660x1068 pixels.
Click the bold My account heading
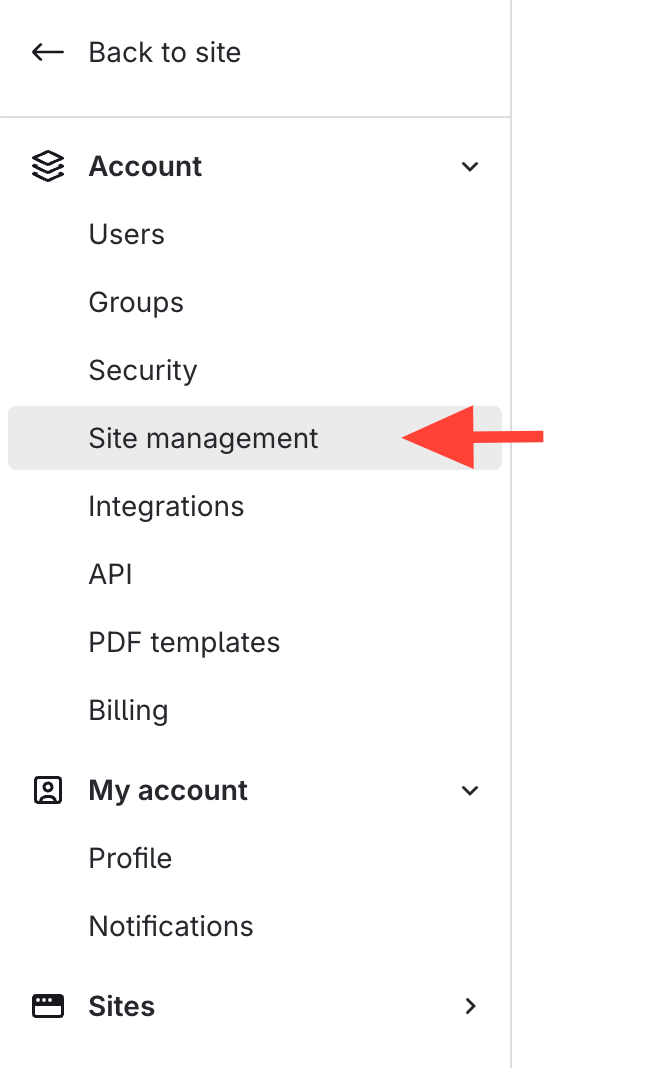click(x=168, y=790)
